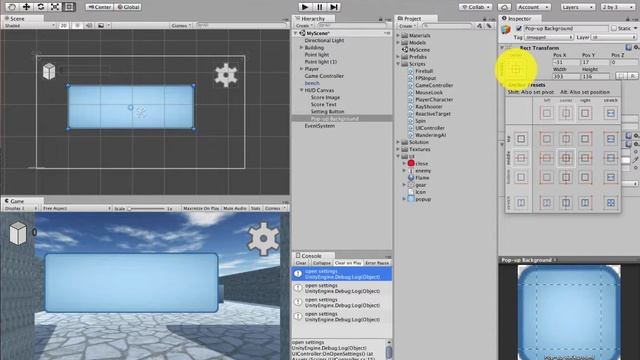Select the Console tab
The height and width of the screenshot is (360, 640).
(x=313, y=256)
